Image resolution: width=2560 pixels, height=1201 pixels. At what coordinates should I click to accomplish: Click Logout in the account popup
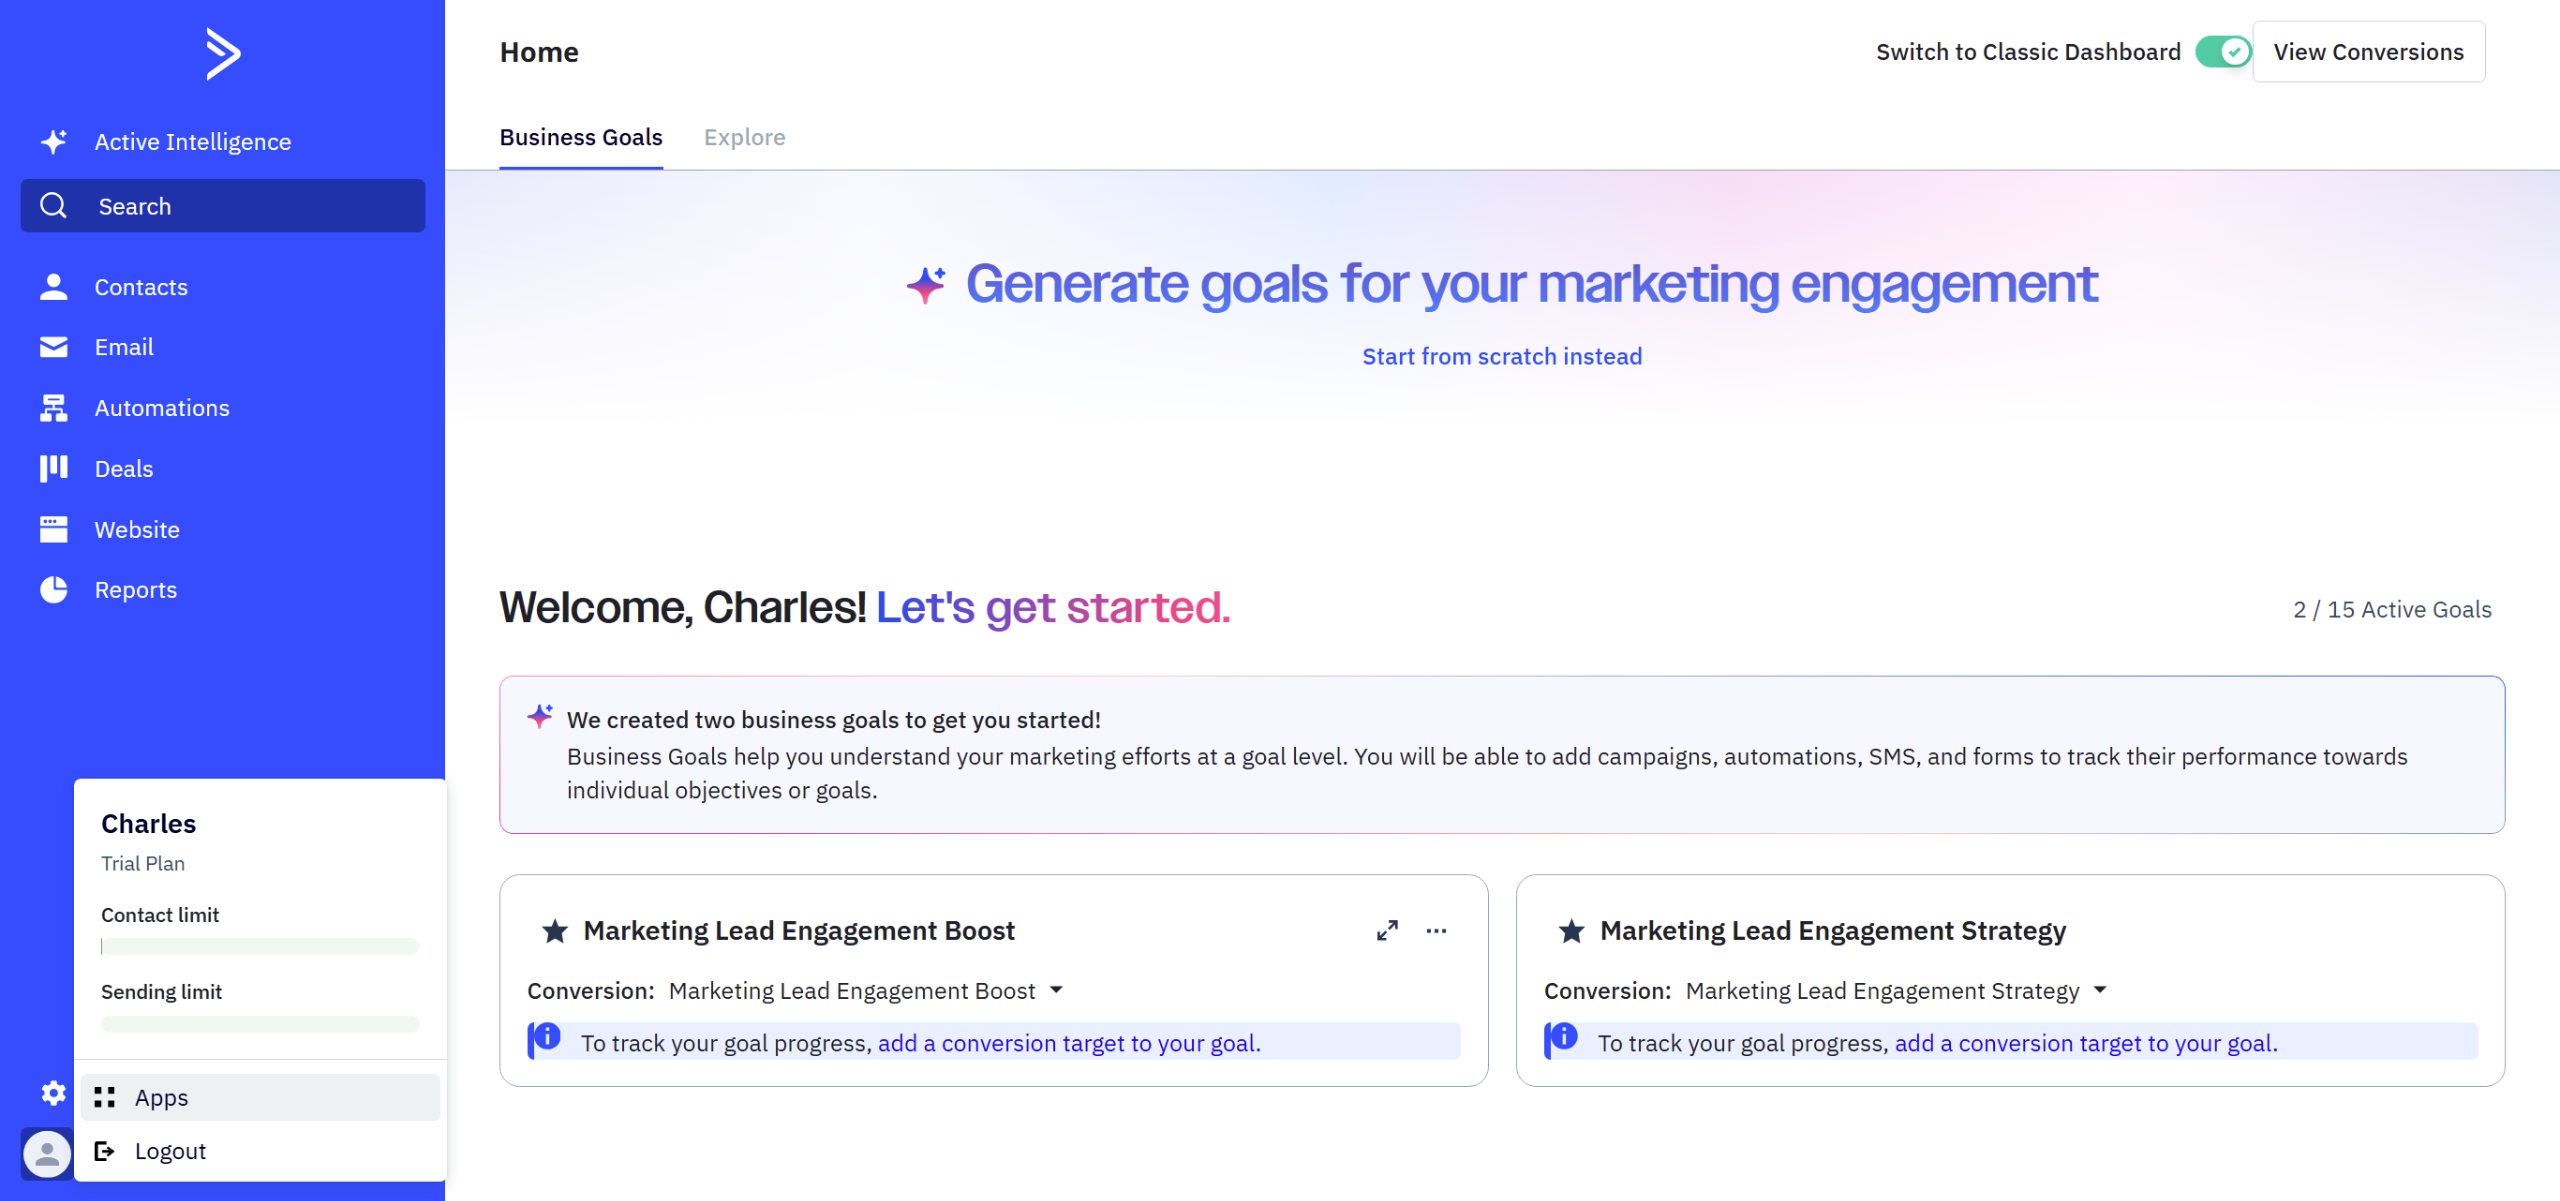pyautogui.click(x=170, y=1151)
